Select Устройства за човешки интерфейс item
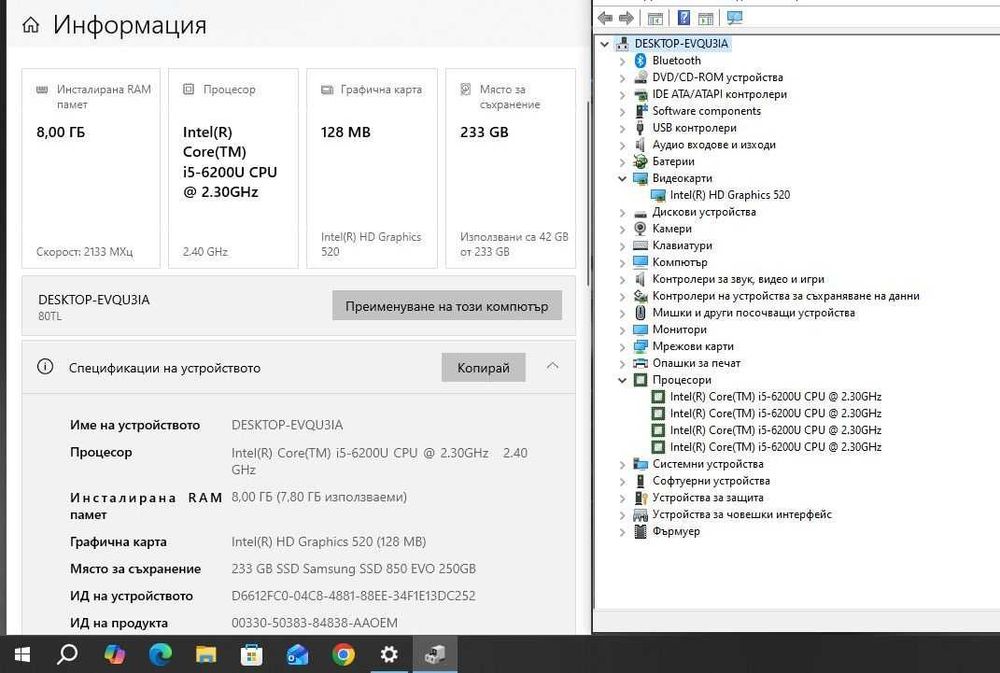The width and height of the screenshot is (1000, 673). 742,514
